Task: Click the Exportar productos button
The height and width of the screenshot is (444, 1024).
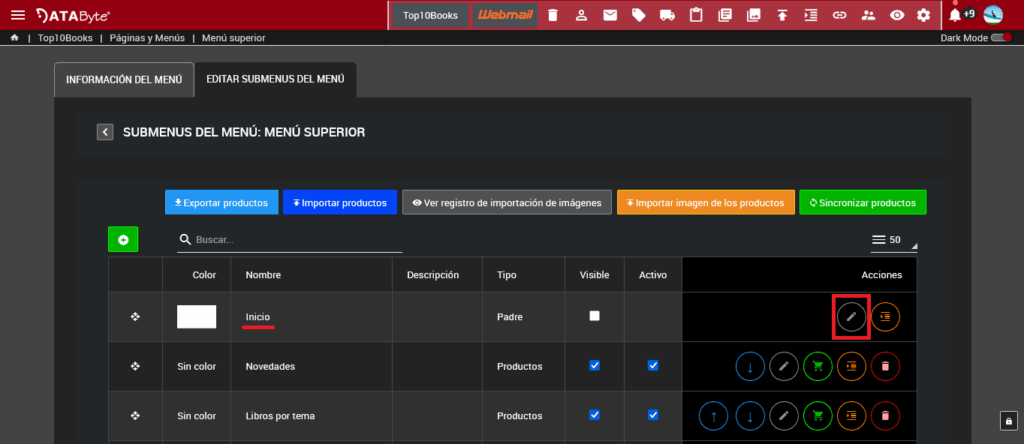Action: [221, 203]
